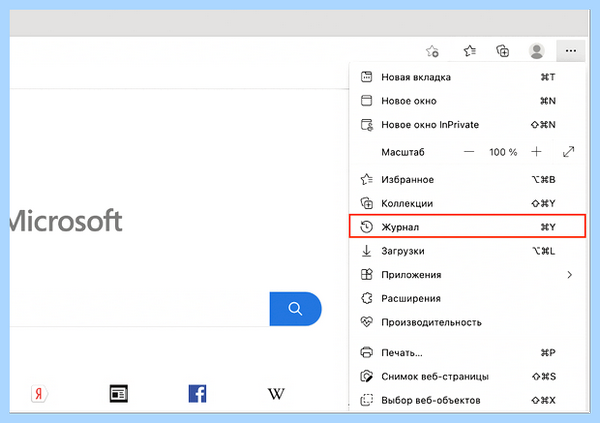
Task: Open Производительность from the menu
Action: (x=468, y=322)
